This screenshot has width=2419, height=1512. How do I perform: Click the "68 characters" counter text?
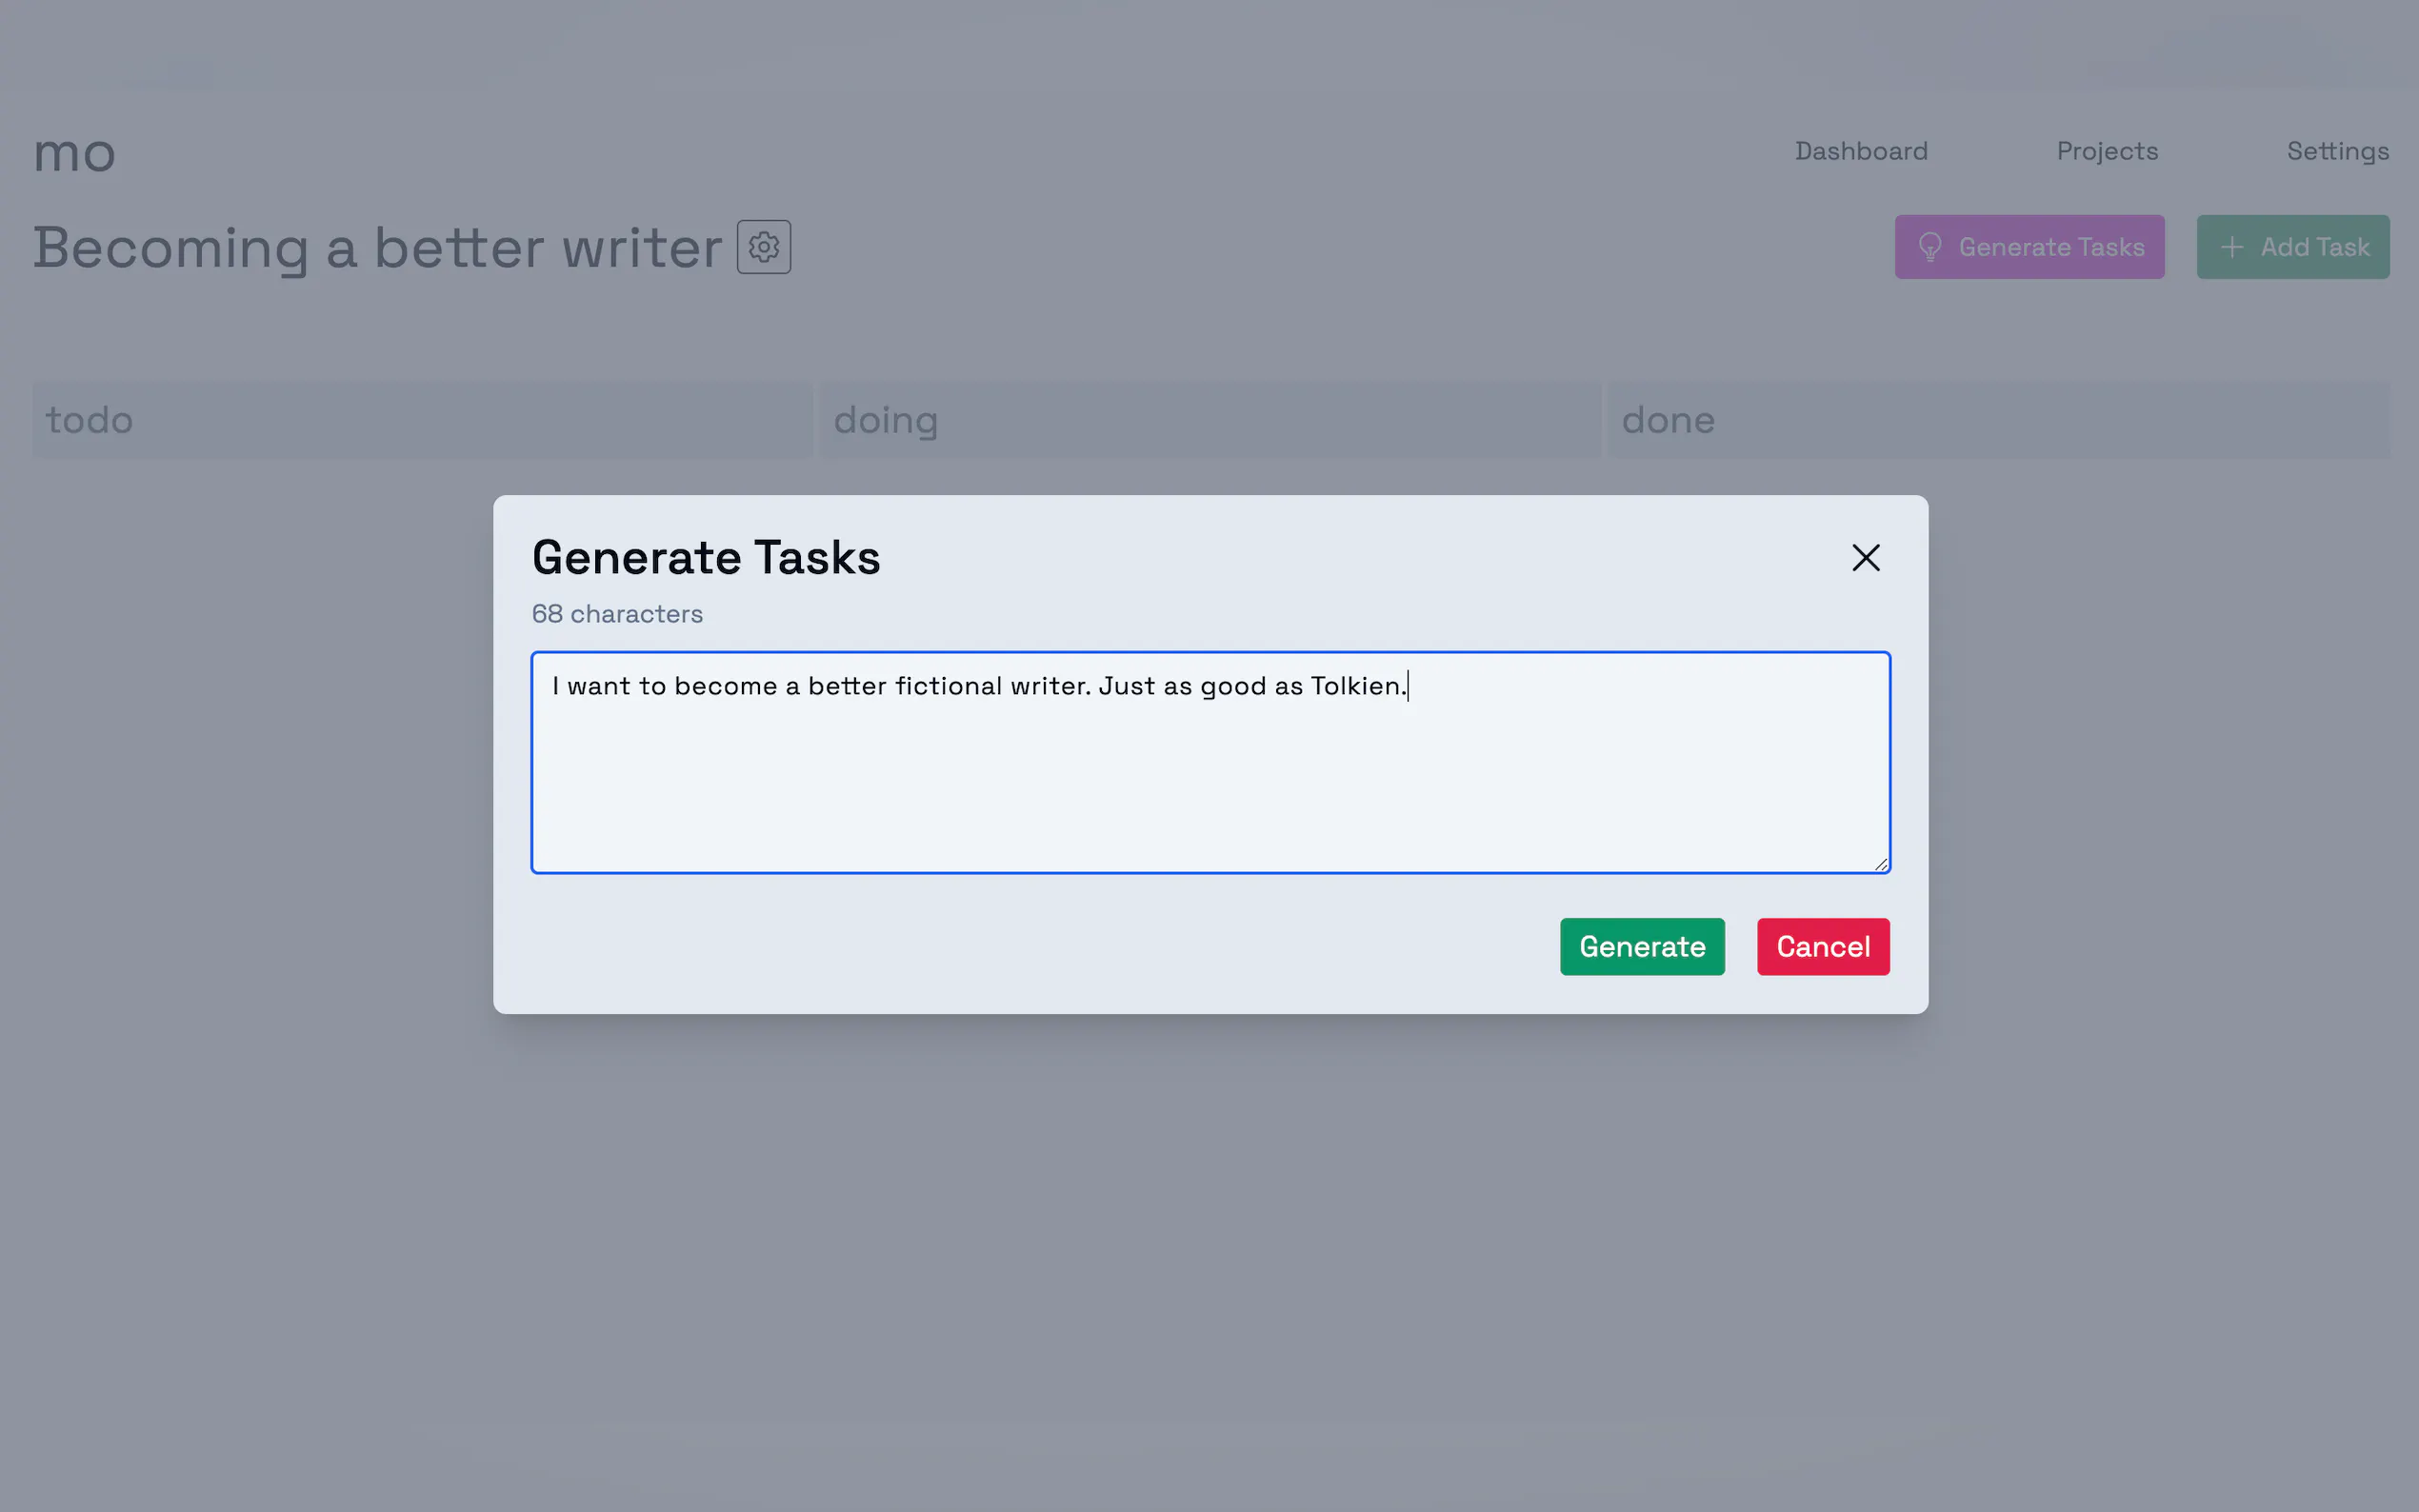pyautogui.click(x=617, y=614)
